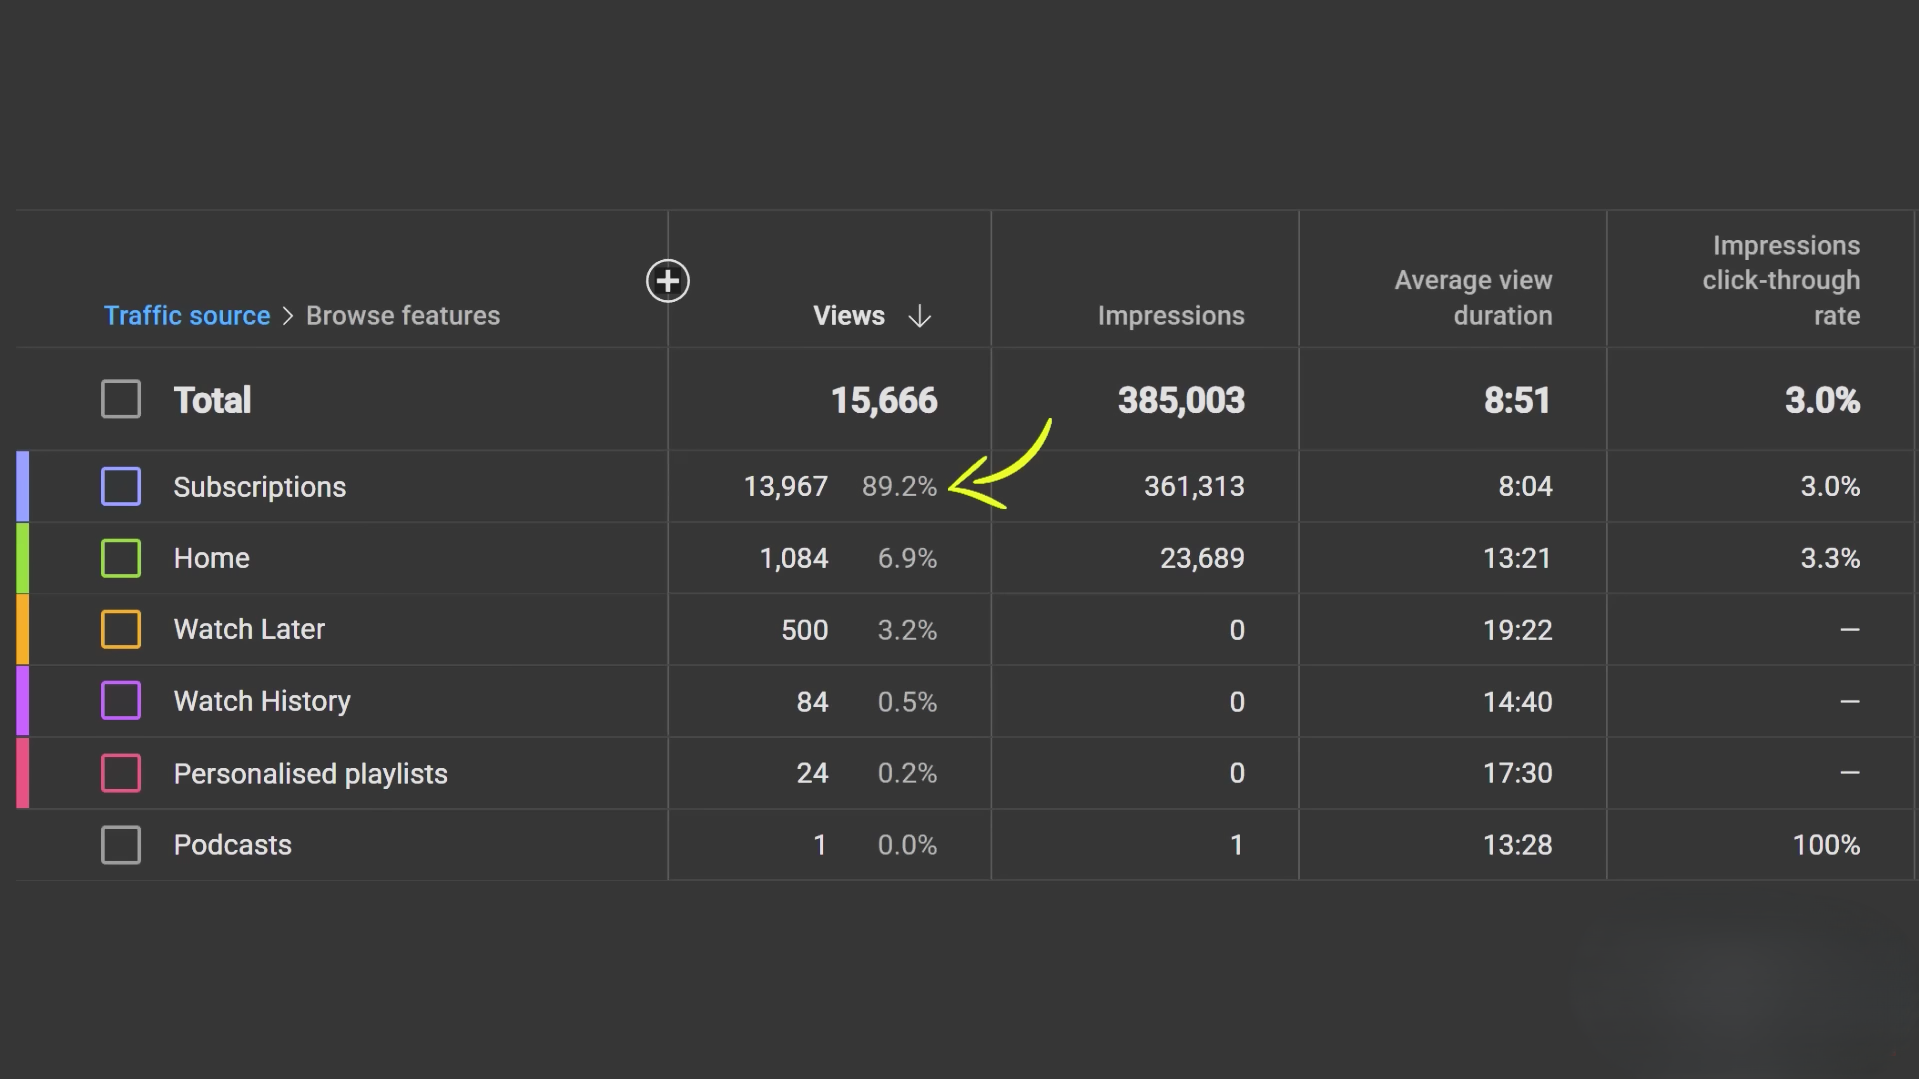The image size is (1919, 1079).
Task: Check the Personalised playlists checkbox
Action: coord(121,773)
